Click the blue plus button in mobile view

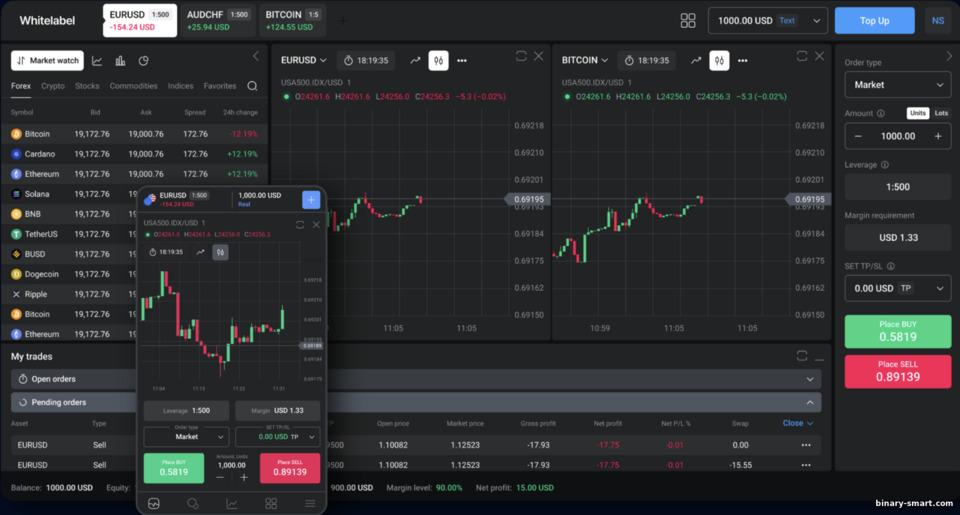[x=311, y=200]
